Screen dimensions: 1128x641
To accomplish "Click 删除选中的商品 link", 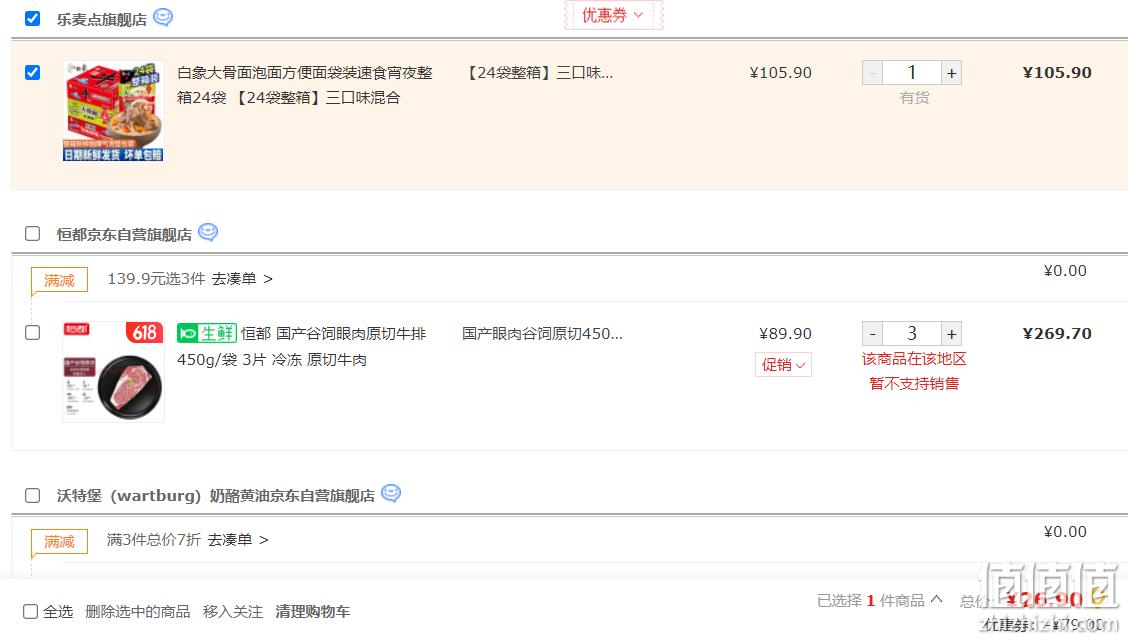I will 137,612.
